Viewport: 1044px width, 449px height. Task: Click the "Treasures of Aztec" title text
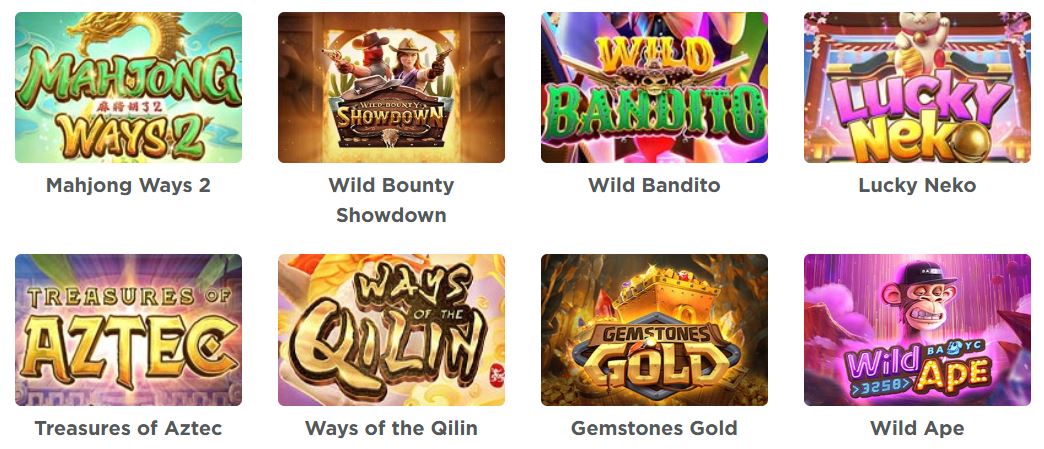pyautogui.click(x=129, y=428)
